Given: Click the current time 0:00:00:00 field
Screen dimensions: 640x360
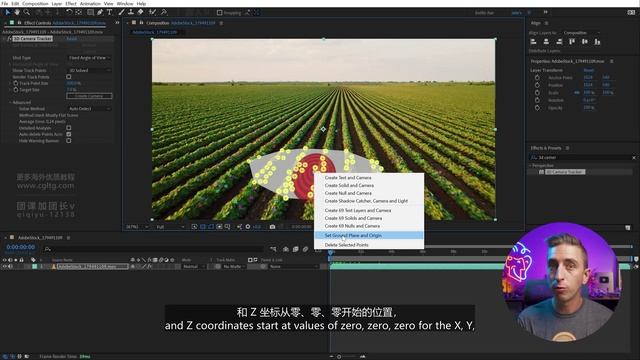Looking at the screenshot, I should tap(20, 247).
